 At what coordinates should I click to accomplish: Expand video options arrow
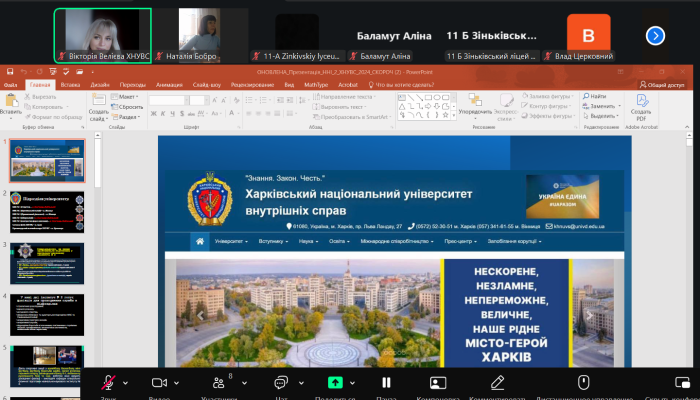coord(177,382)
